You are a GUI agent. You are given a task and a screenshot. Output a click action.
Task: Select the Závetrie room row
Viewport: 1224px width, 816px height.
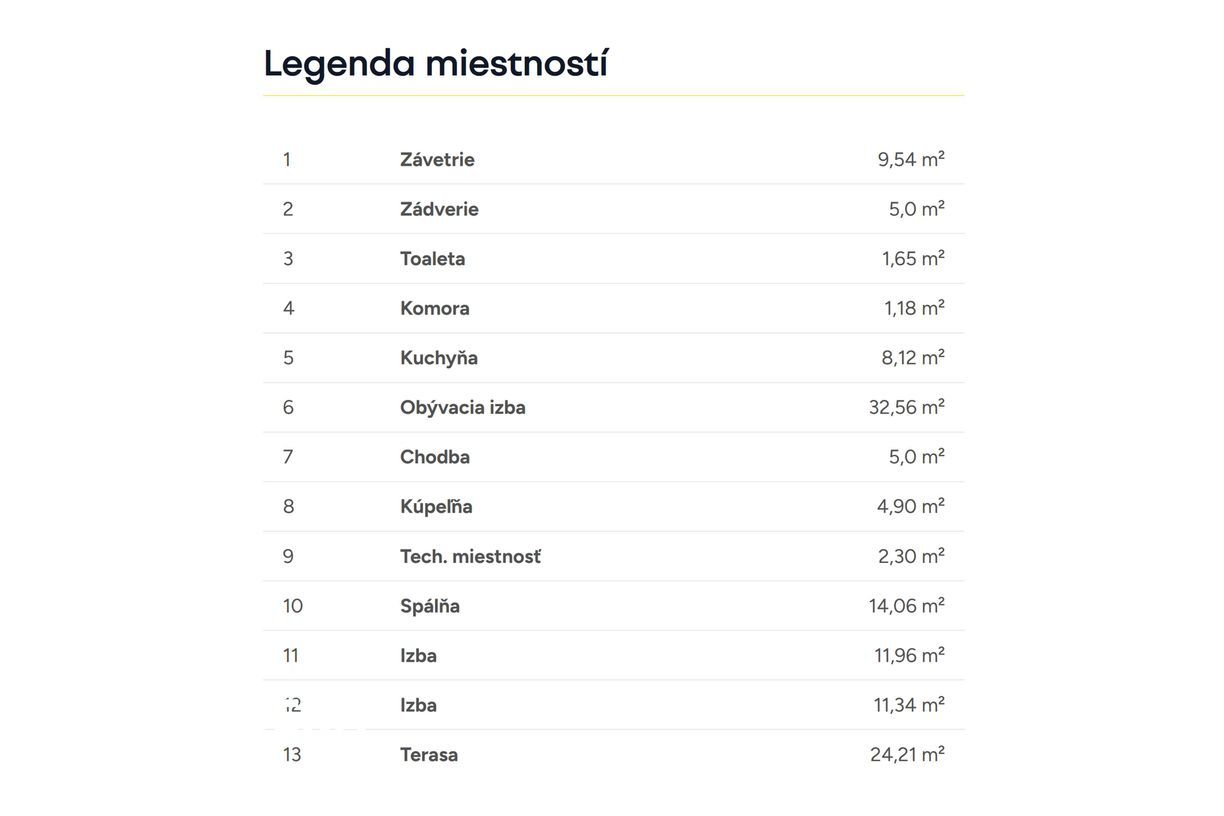pyautogui.click(x=613, y=159)
